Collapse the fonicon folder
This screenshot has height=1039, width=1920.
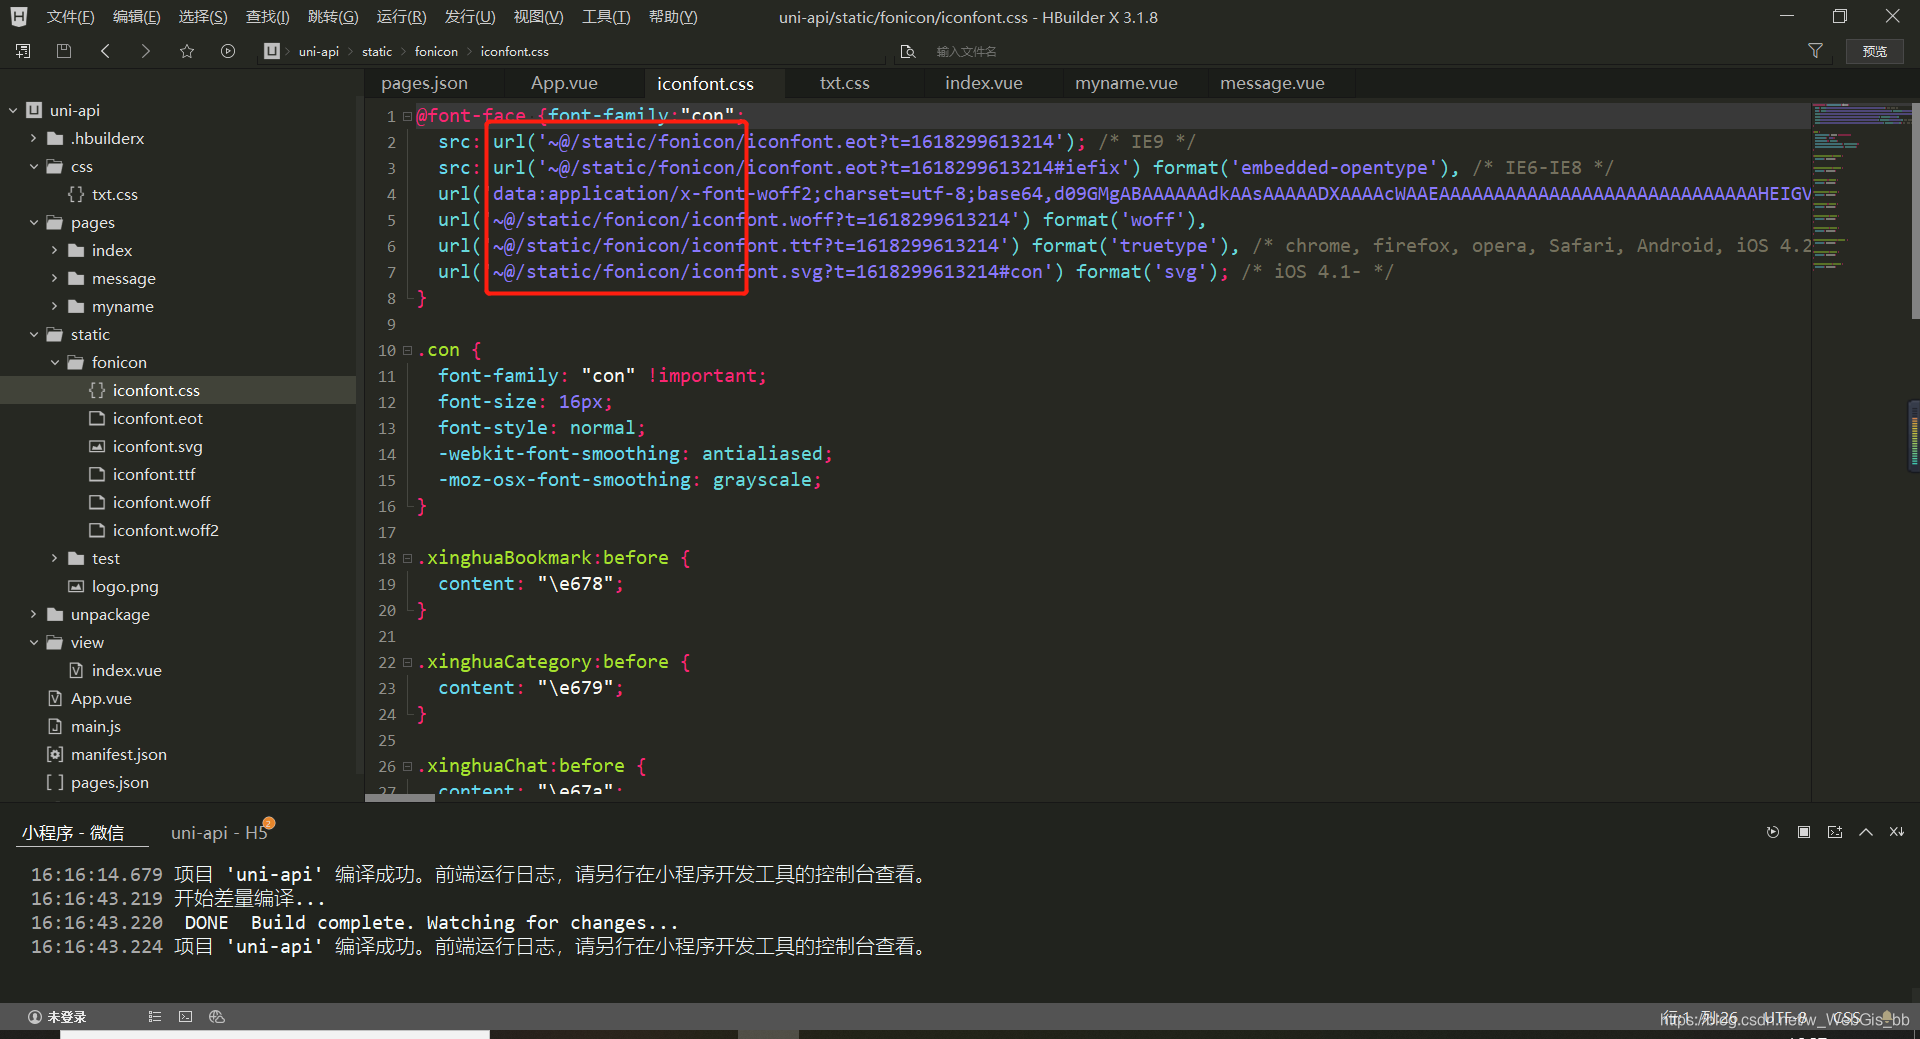point(55,362)
